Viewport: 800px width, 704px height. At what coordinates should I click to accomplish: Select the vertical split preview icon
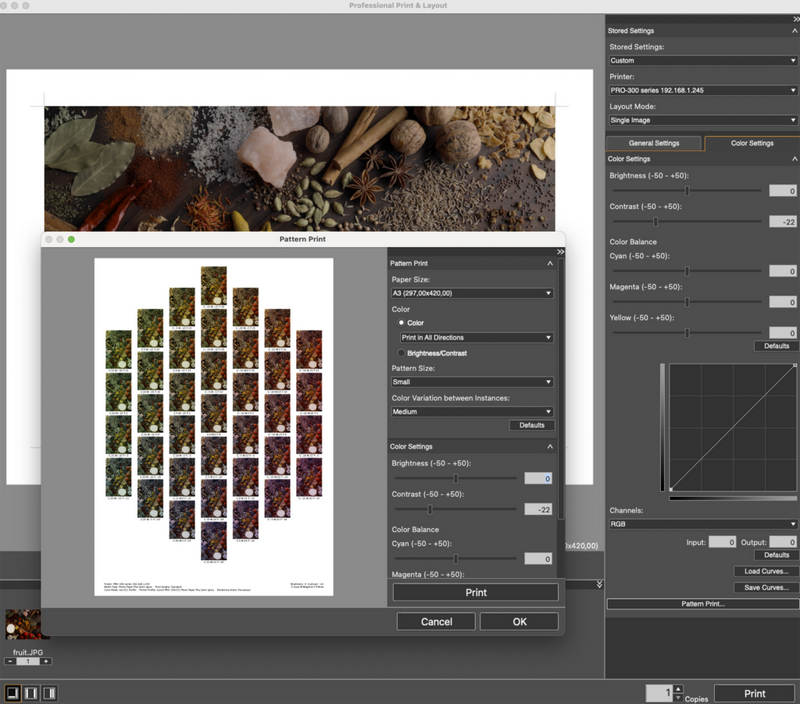50,690
